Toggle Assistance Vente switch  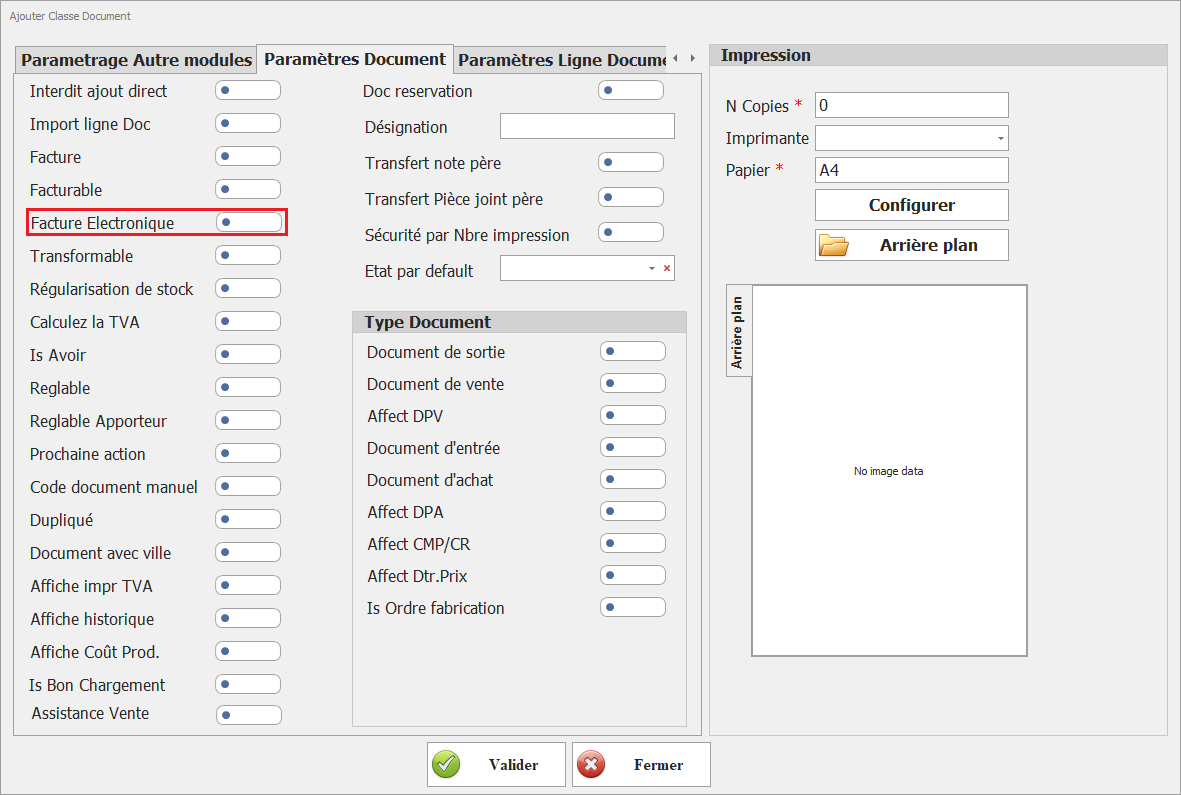pyautogui.click(x=249, y=715)
